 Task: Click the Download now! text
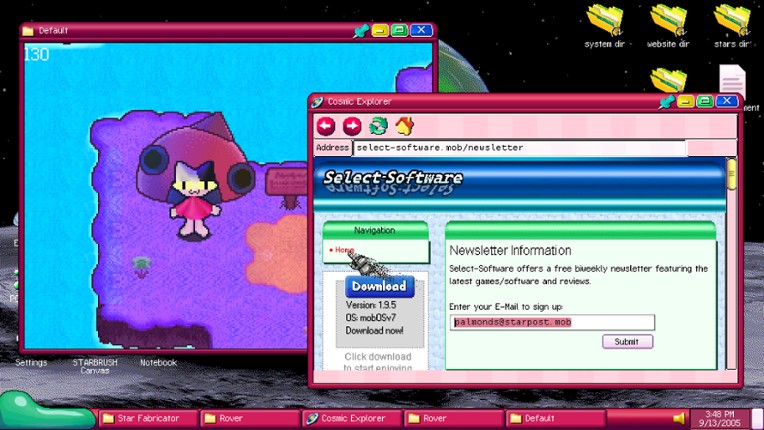(x=375, y=331)
